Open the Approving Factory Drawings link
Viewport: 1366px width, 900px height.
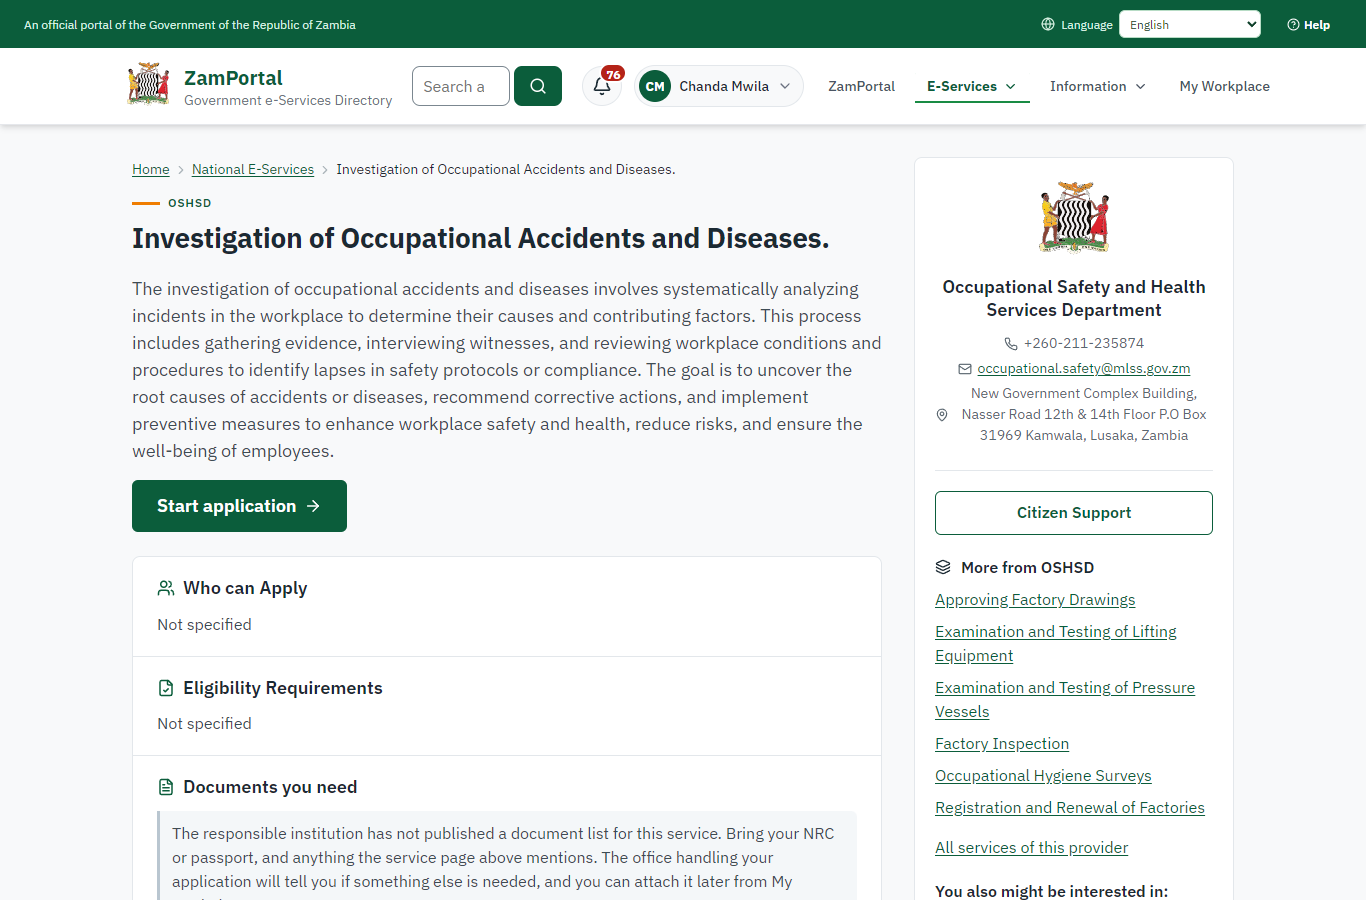point(1035,600)
